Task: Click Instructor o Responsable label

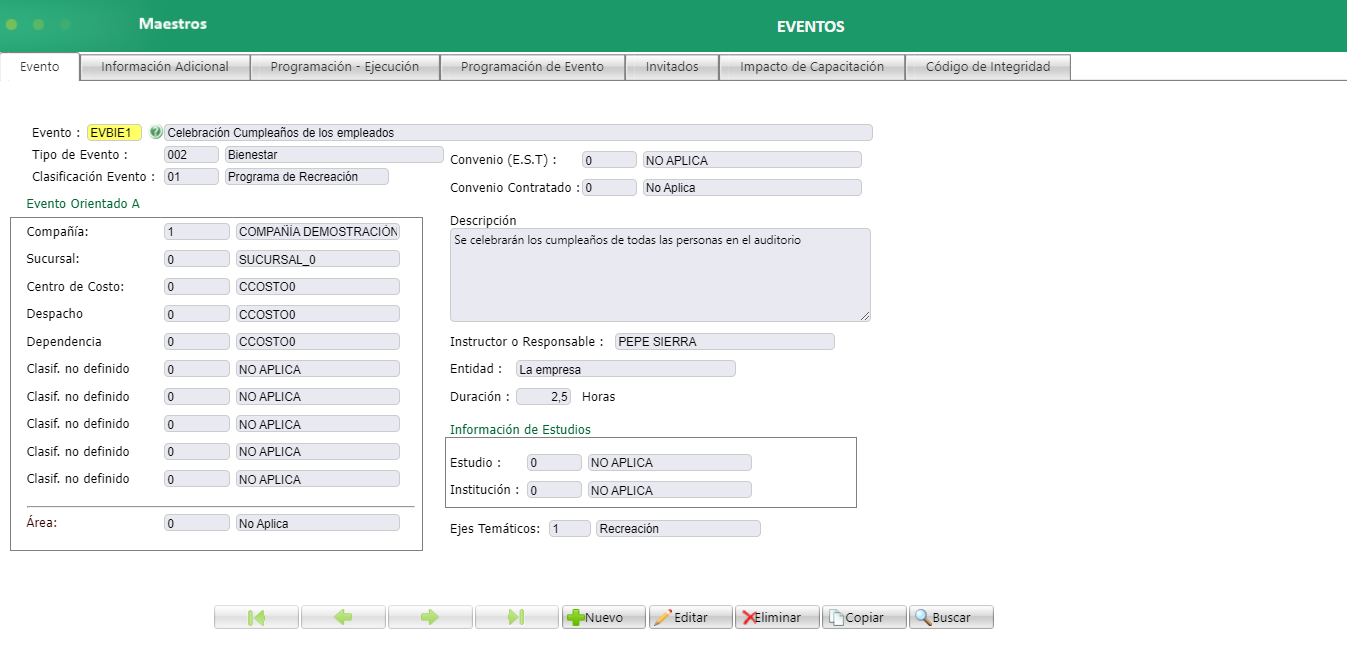Action: pyautogui.click(x=527, y=342)
